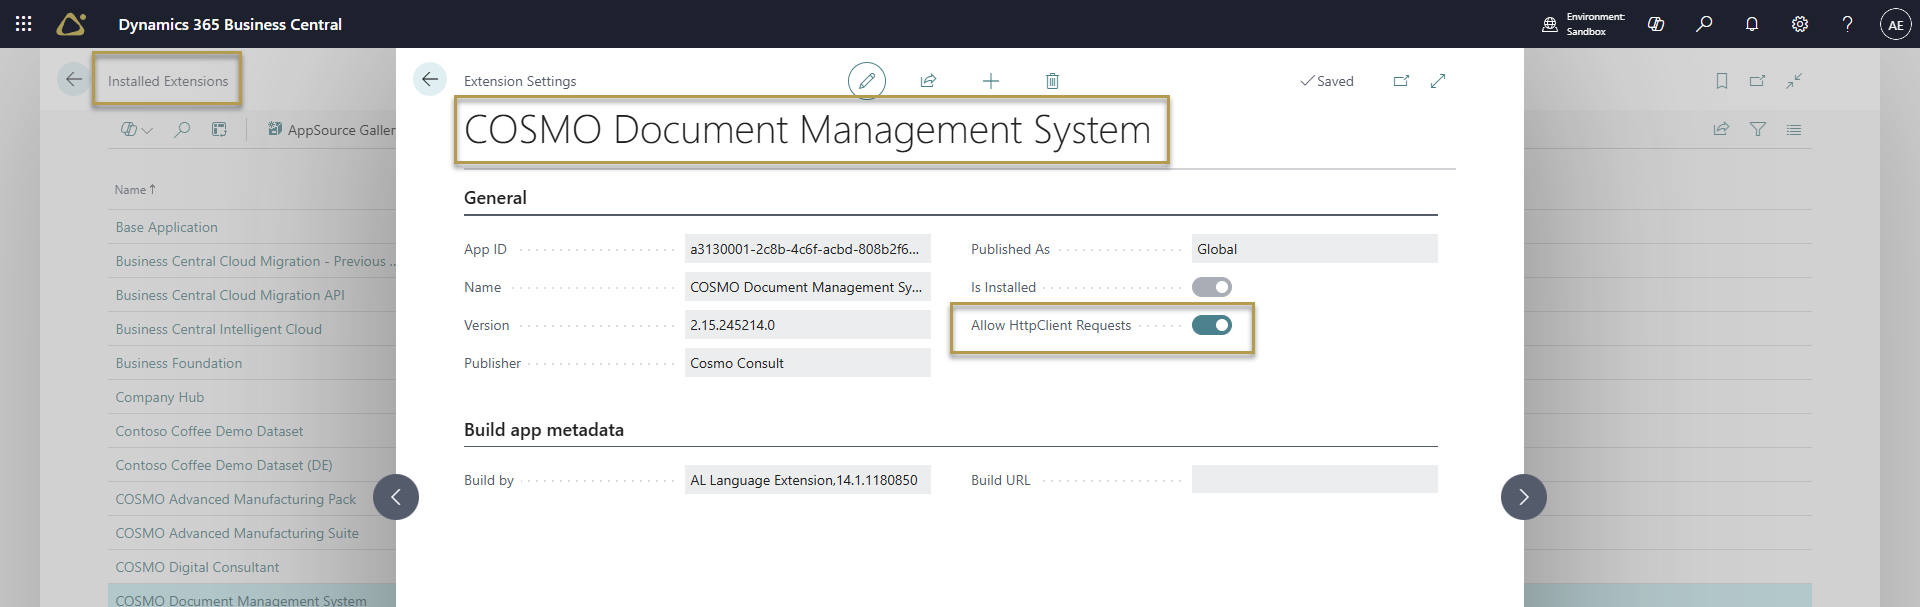Open COSMO Advanced Manufacturing Suite
Image resolution: width=1920 pixels, height=607 pixels.
(237, 533)
